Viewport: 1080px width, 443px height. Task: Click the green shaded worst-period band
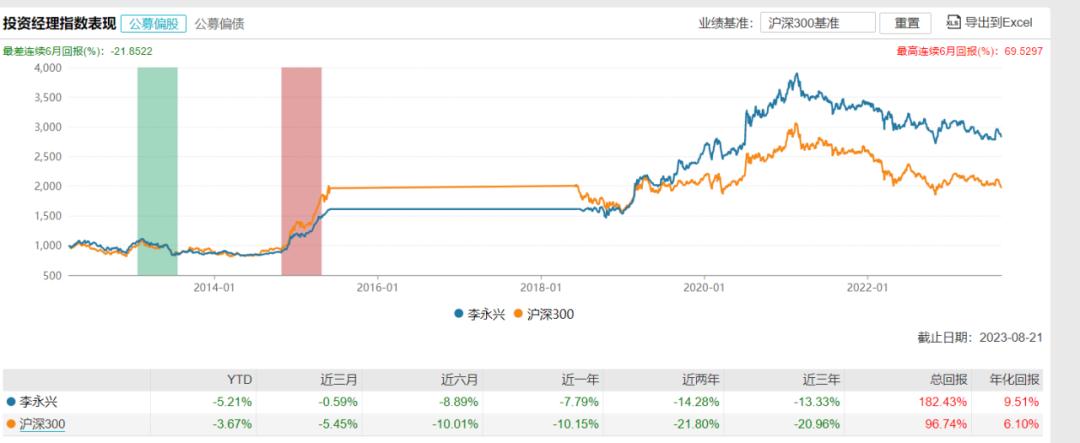pos(157,170)
